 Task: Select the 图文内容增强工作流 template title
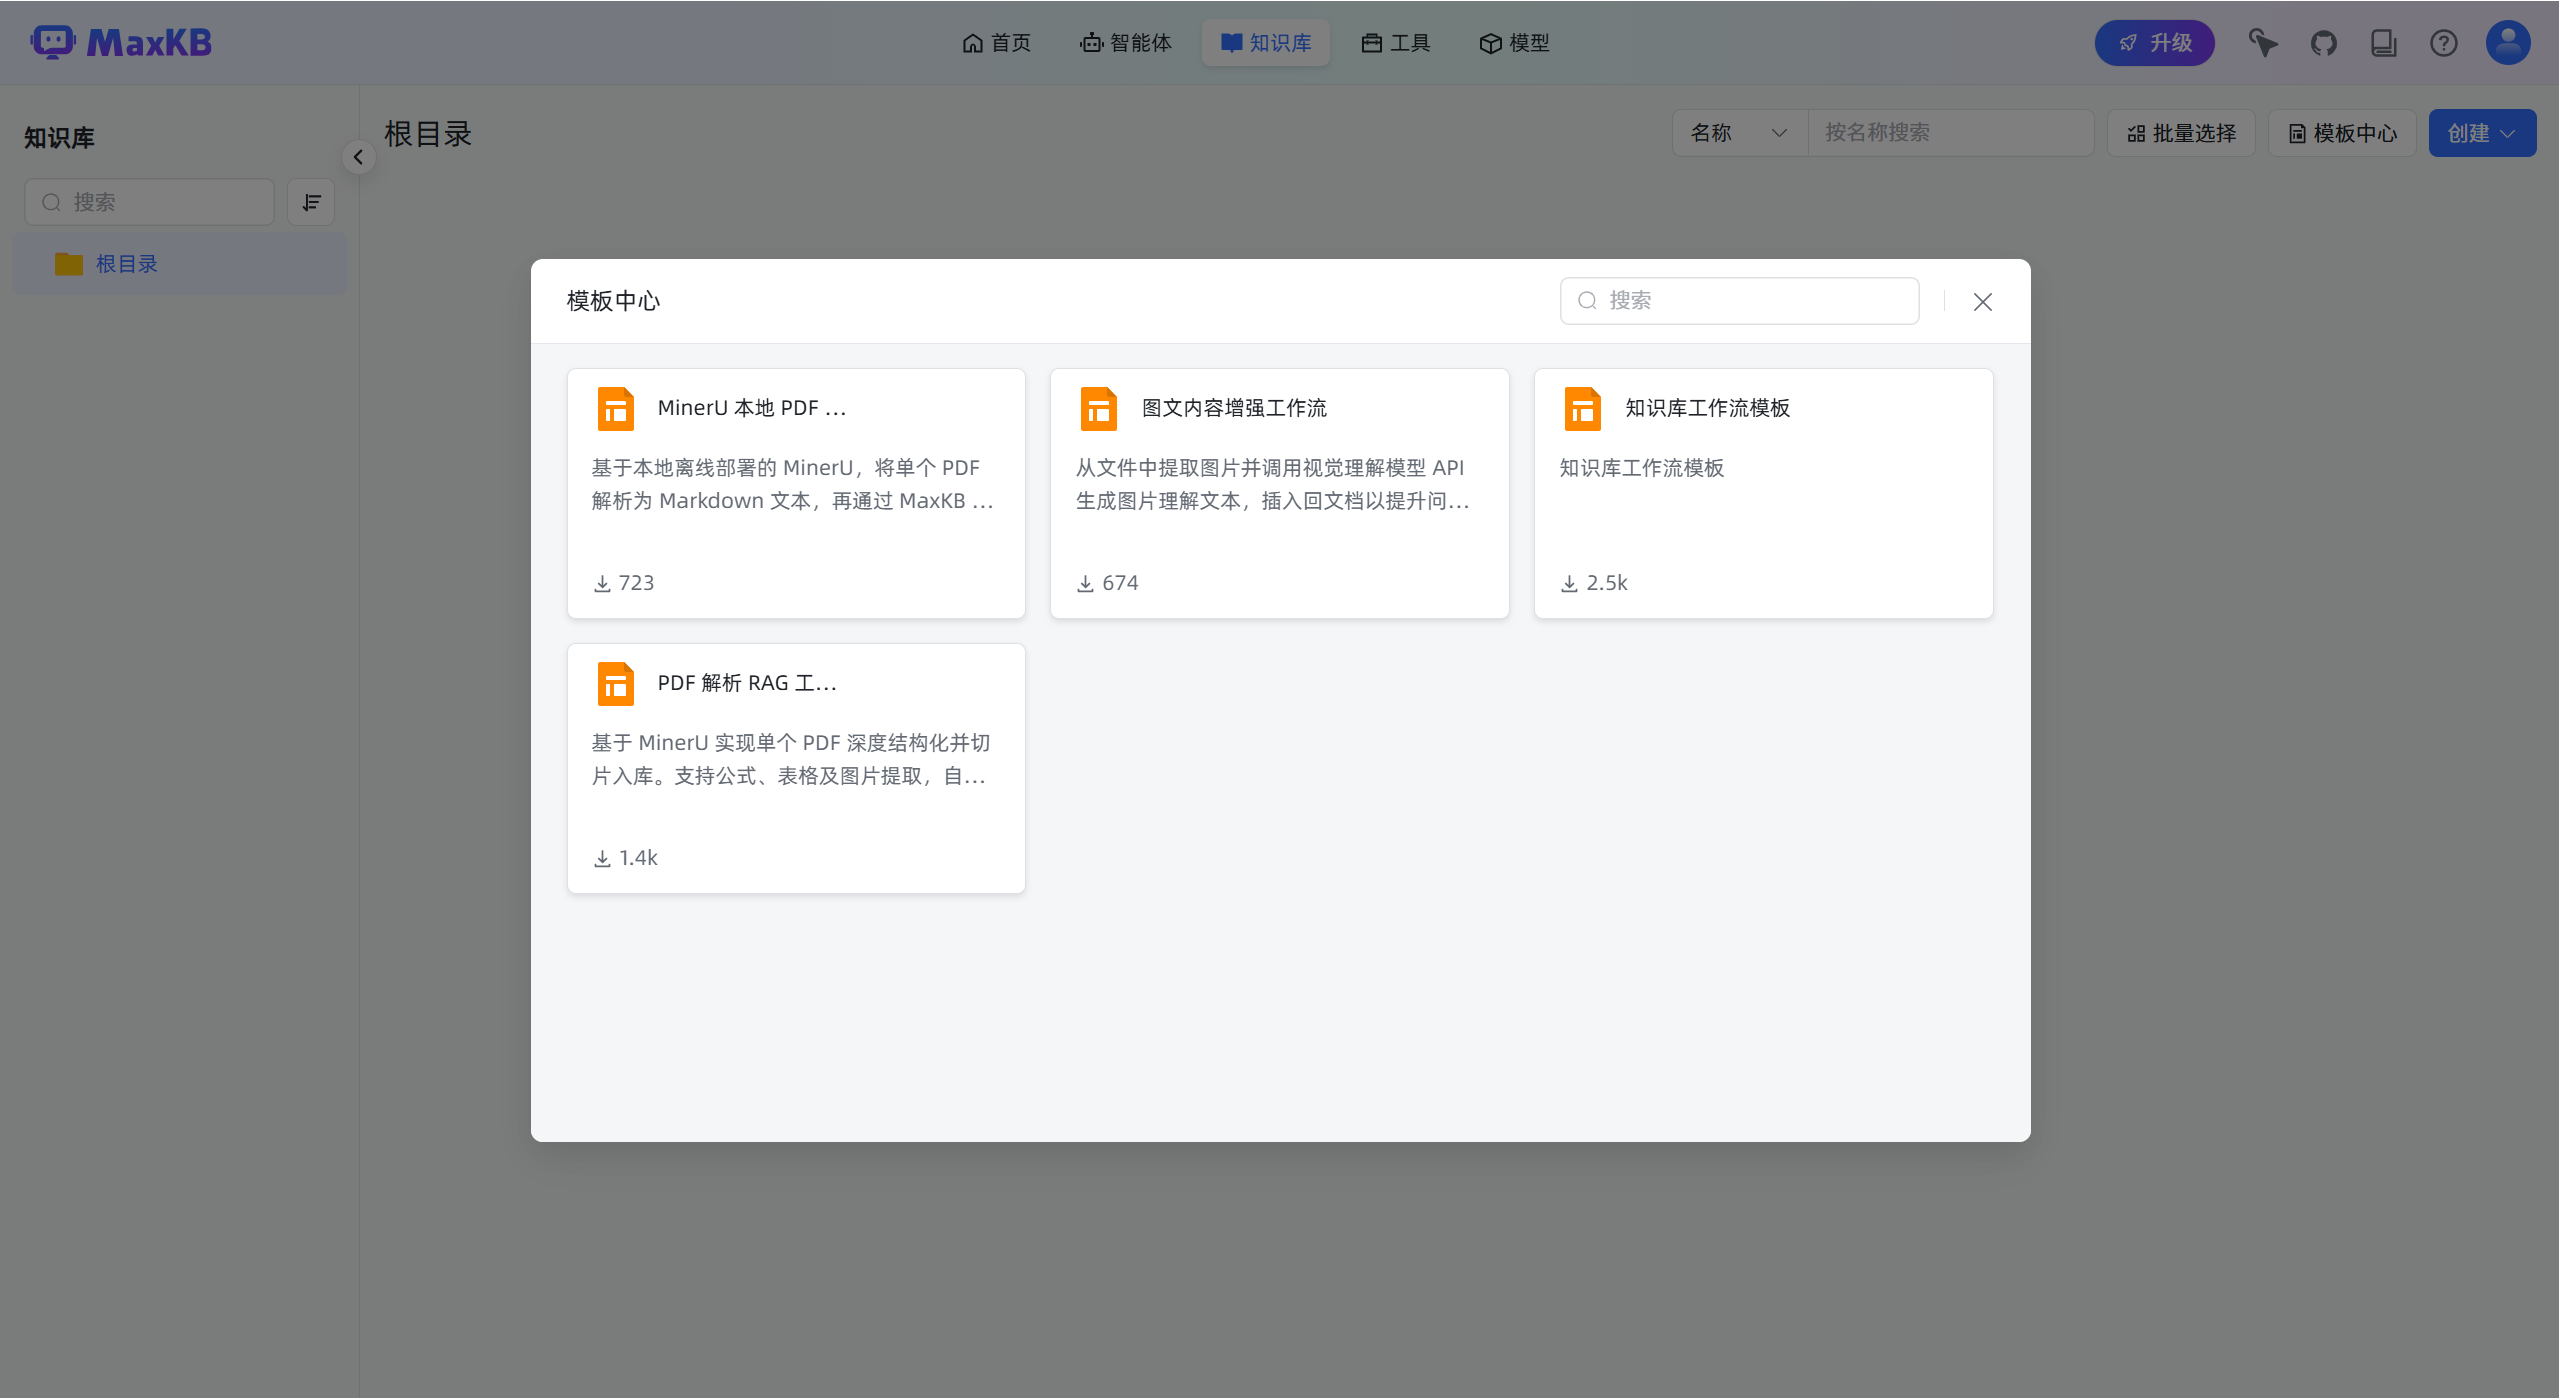1234,408
